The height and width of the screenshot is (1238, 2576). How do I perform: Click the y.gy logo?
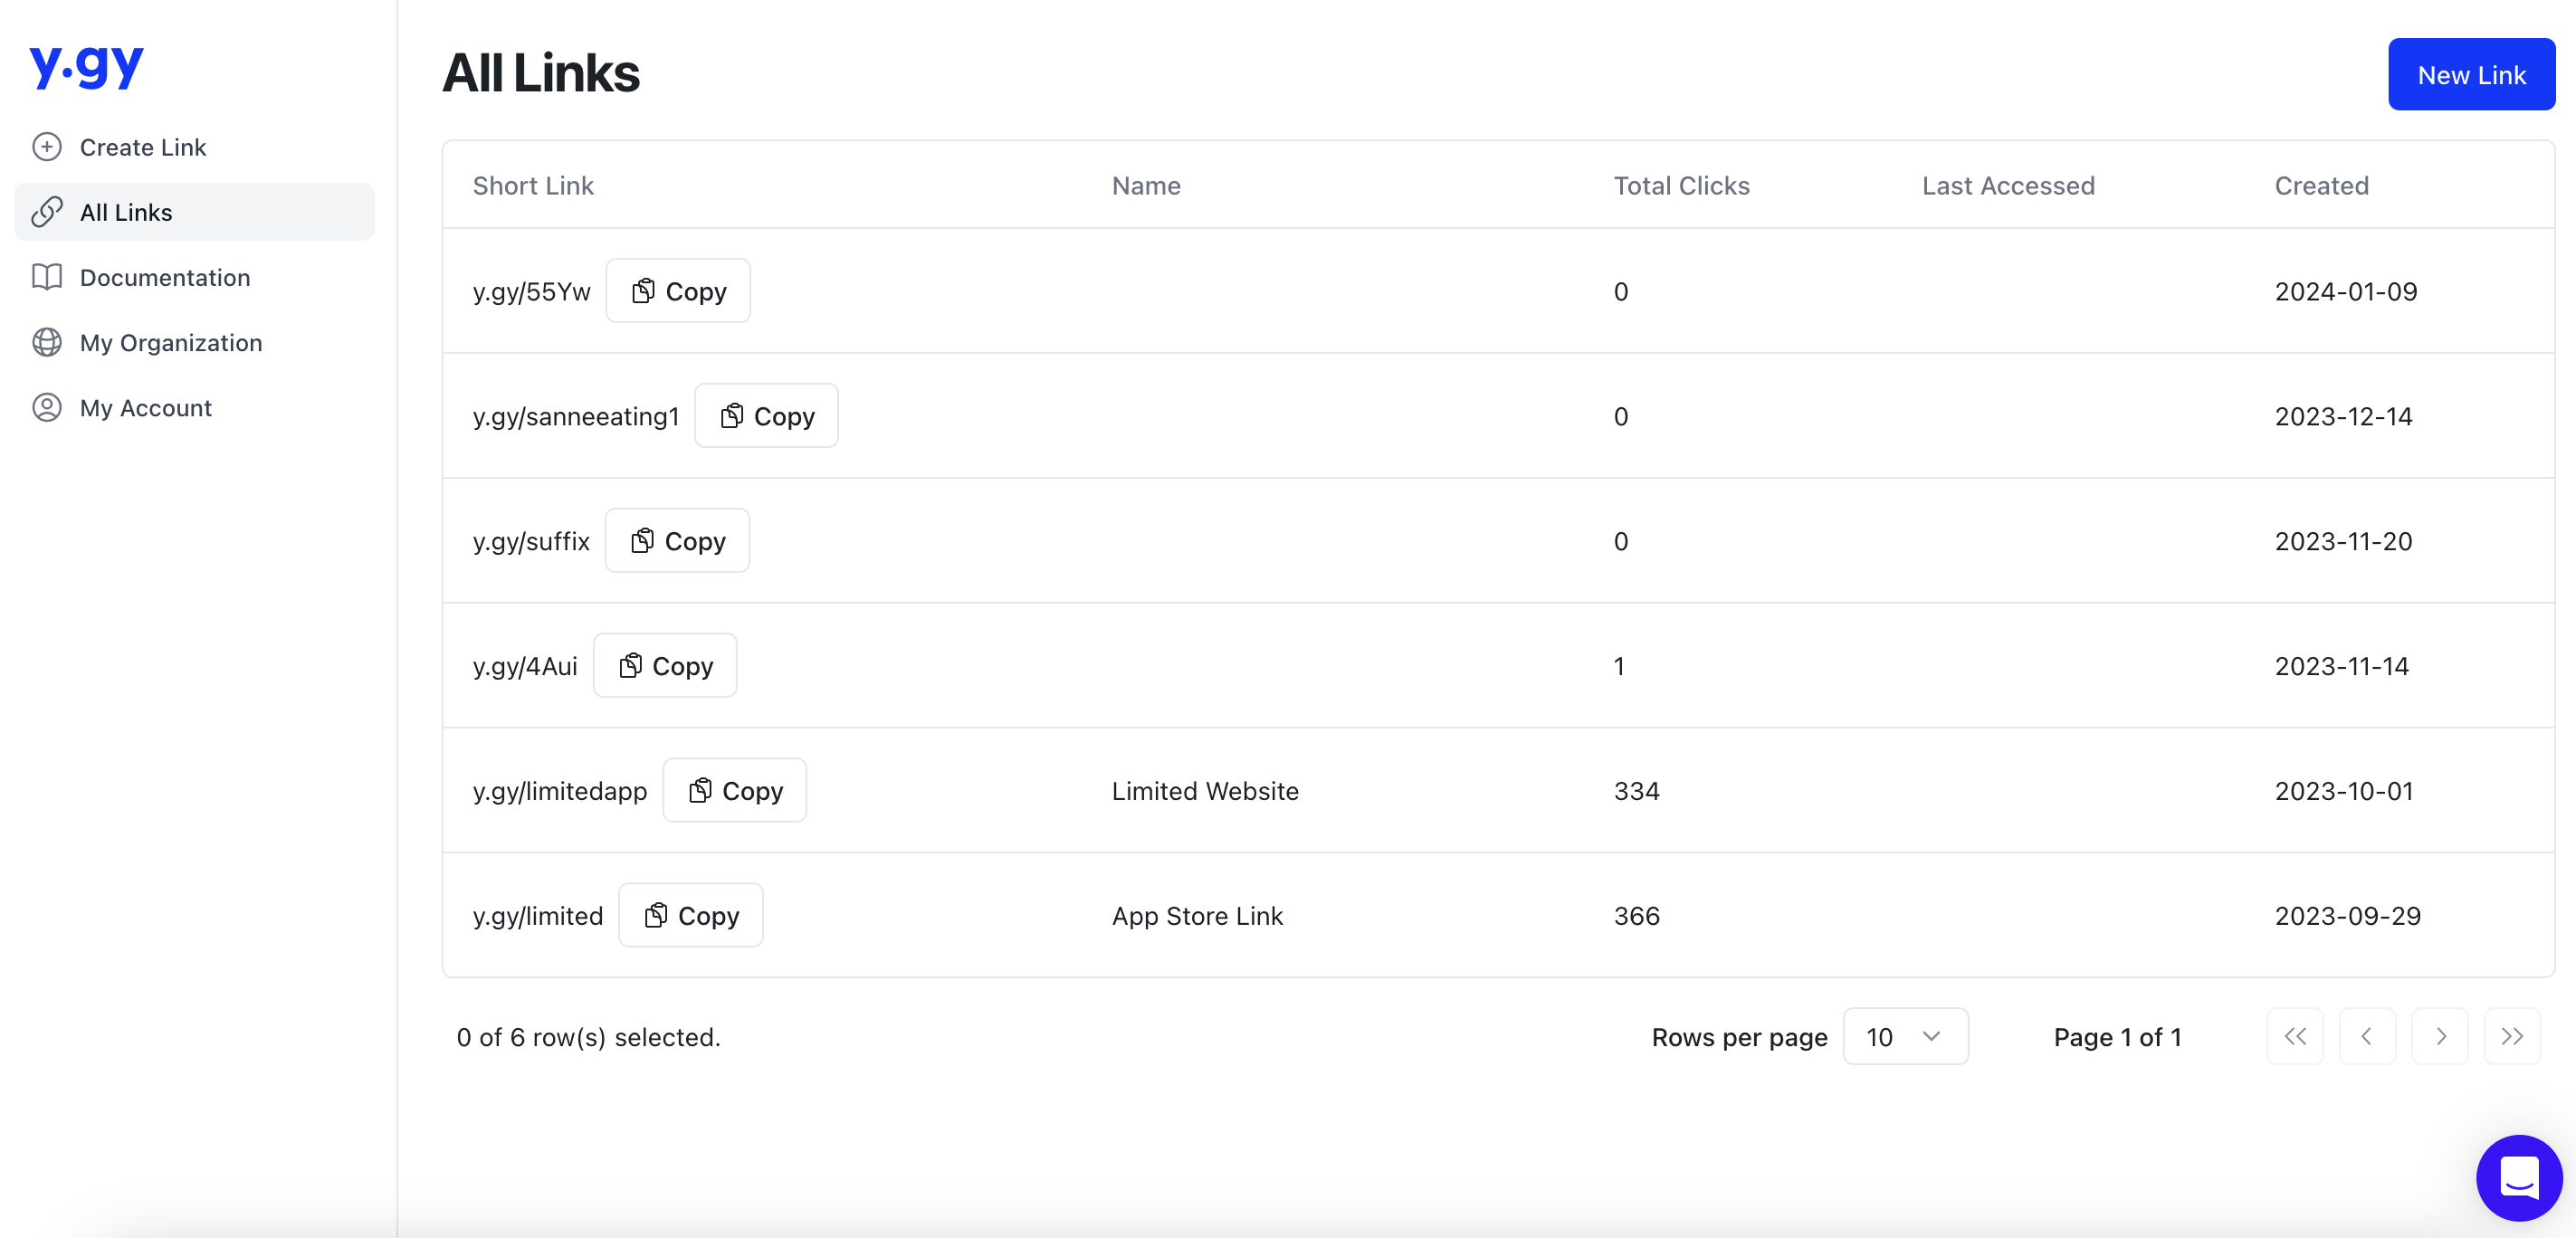coord(87,66)
